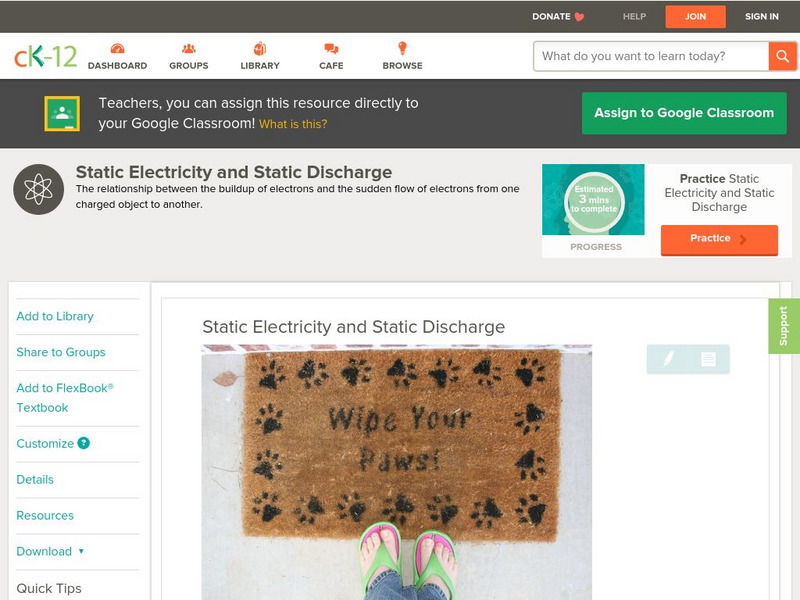The width and height of the screenshot is (800, 600).
Task: Click the "What is this?" link
Action: [293, 124]
